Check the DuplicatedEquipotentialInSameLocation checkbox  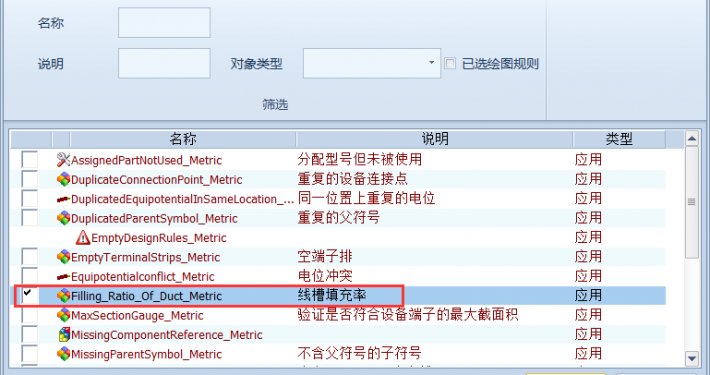30,199
